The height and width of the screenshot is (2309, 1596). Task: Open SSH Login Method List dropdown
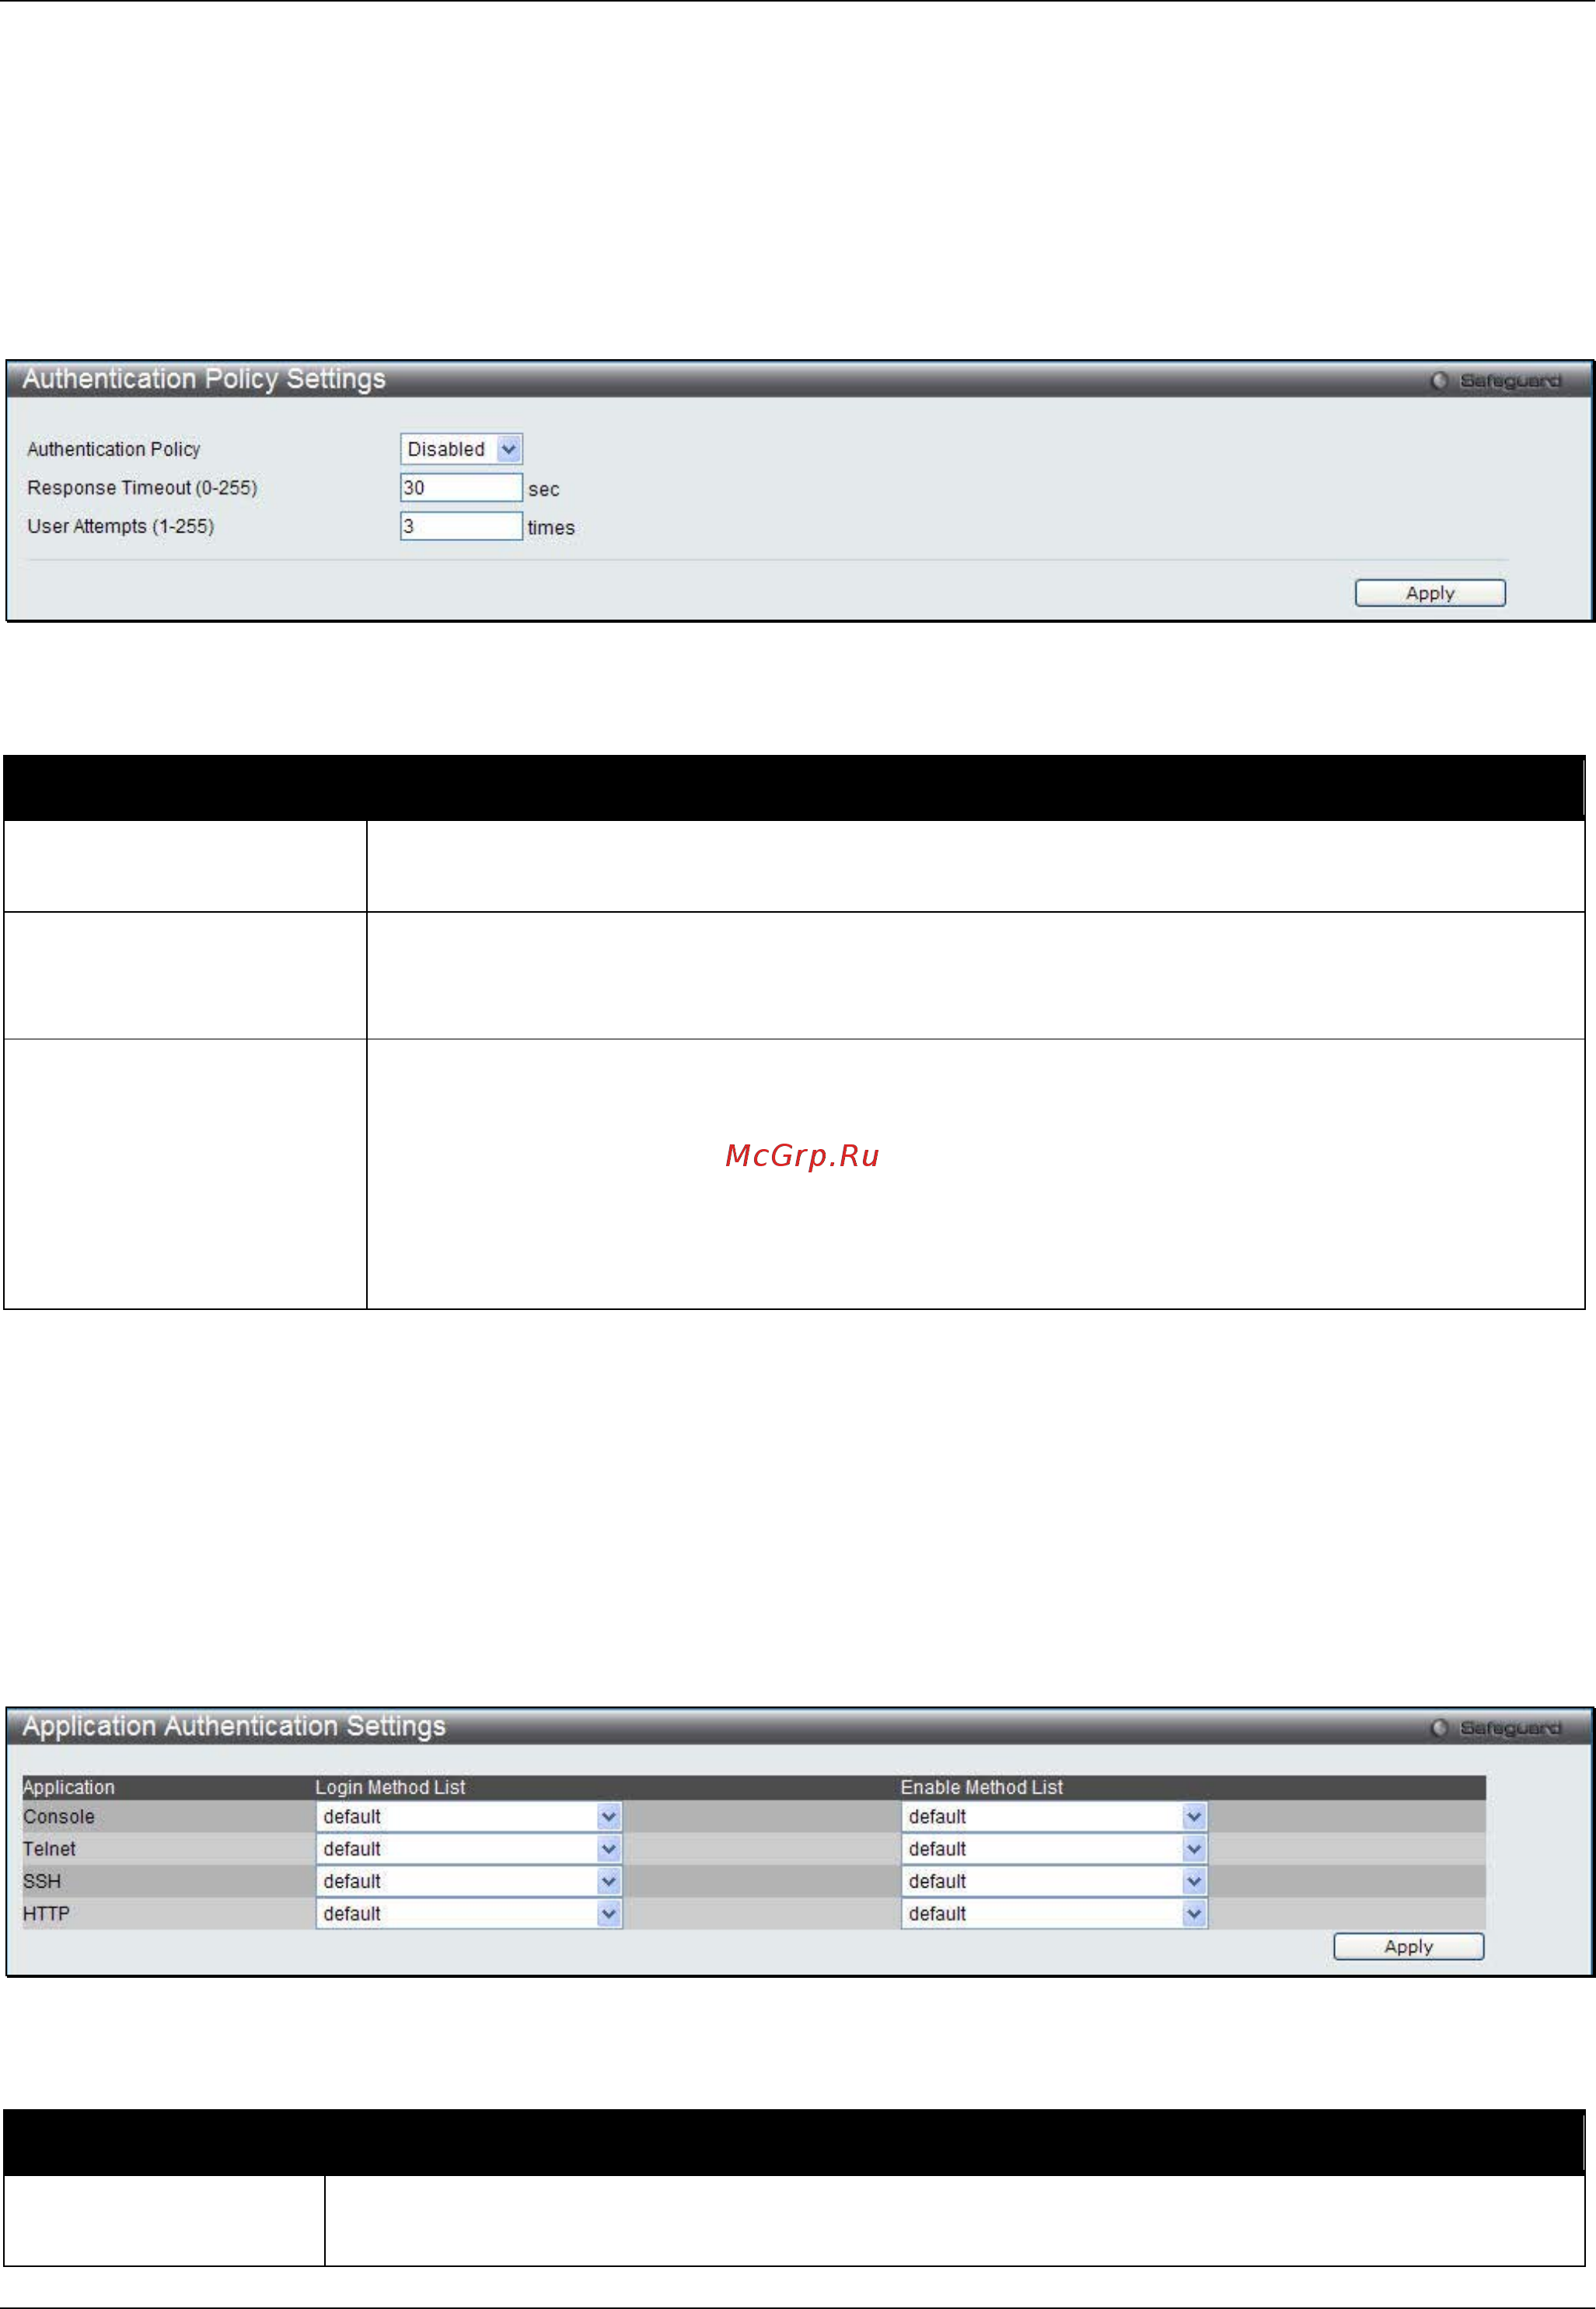click(x=469, y=1881)
